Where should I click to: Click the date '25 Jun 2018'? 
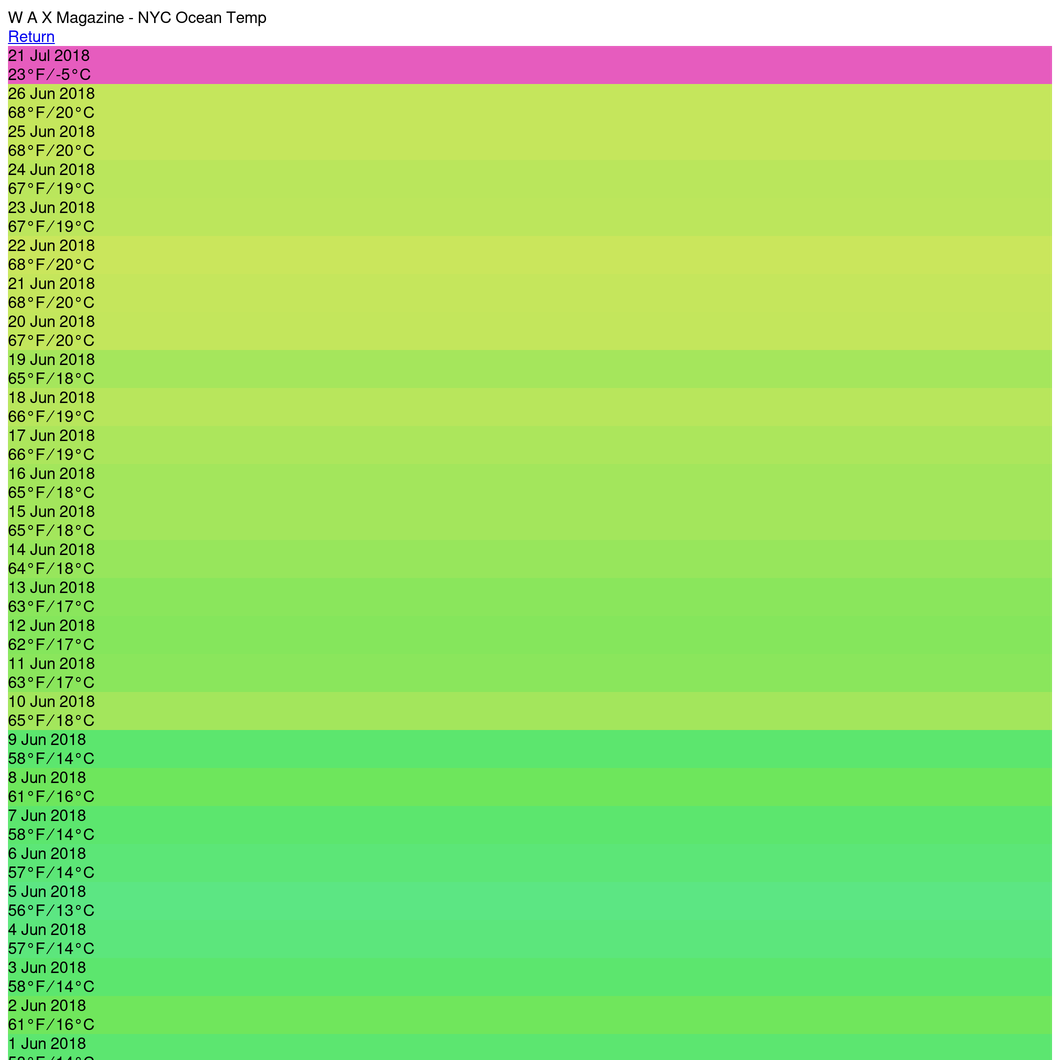[51, 131]
